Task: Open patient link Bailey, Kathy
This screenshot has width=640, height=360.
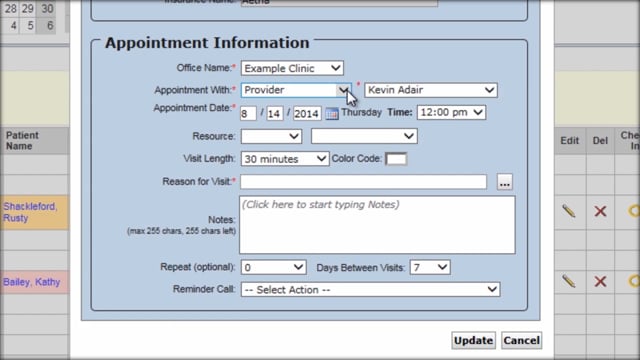Action: pos(31,282)
